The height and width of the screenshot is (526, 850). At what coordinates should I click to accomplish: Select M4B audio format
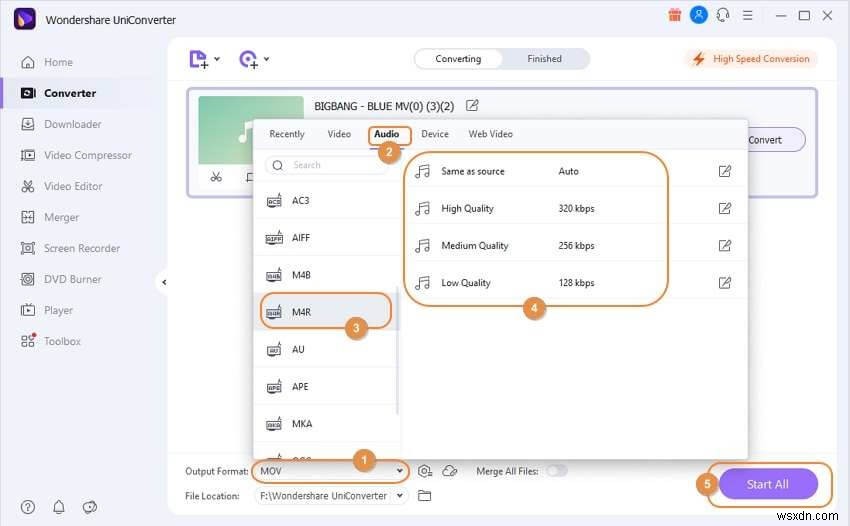point(326,275)
